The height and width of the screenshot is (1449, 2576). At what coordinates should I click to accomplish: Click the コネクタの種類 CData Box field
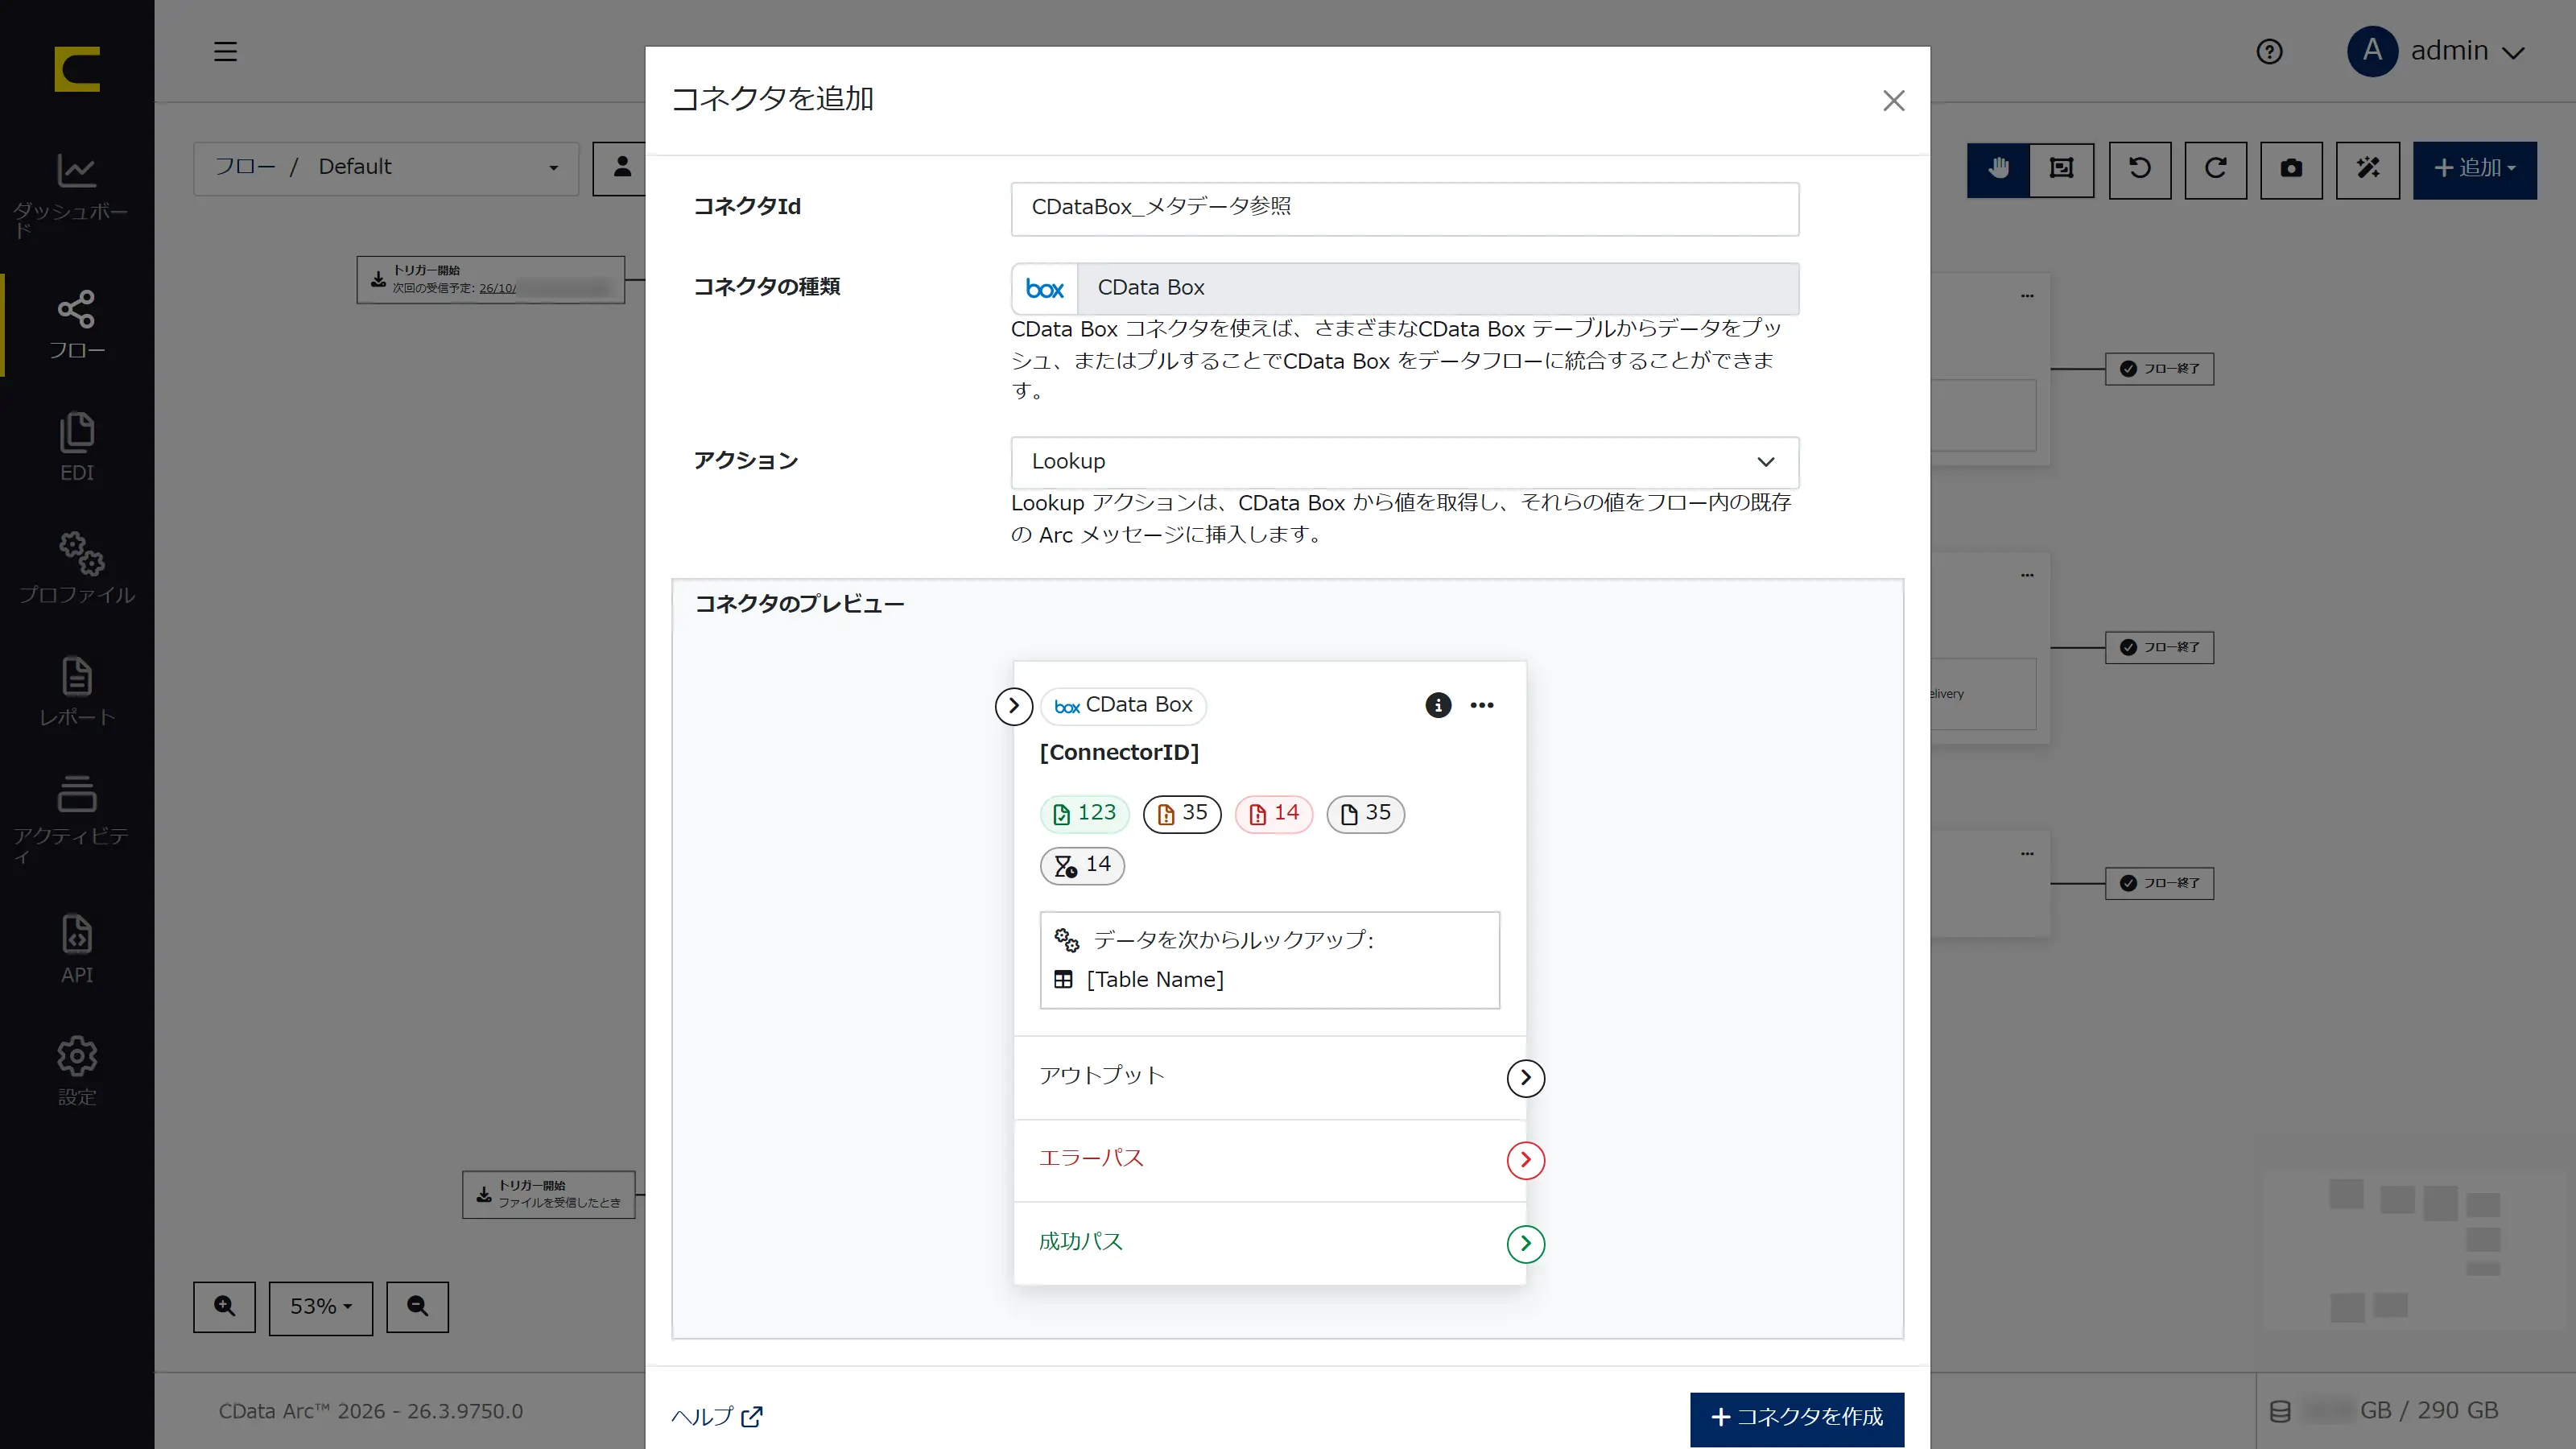[1404, 288]
